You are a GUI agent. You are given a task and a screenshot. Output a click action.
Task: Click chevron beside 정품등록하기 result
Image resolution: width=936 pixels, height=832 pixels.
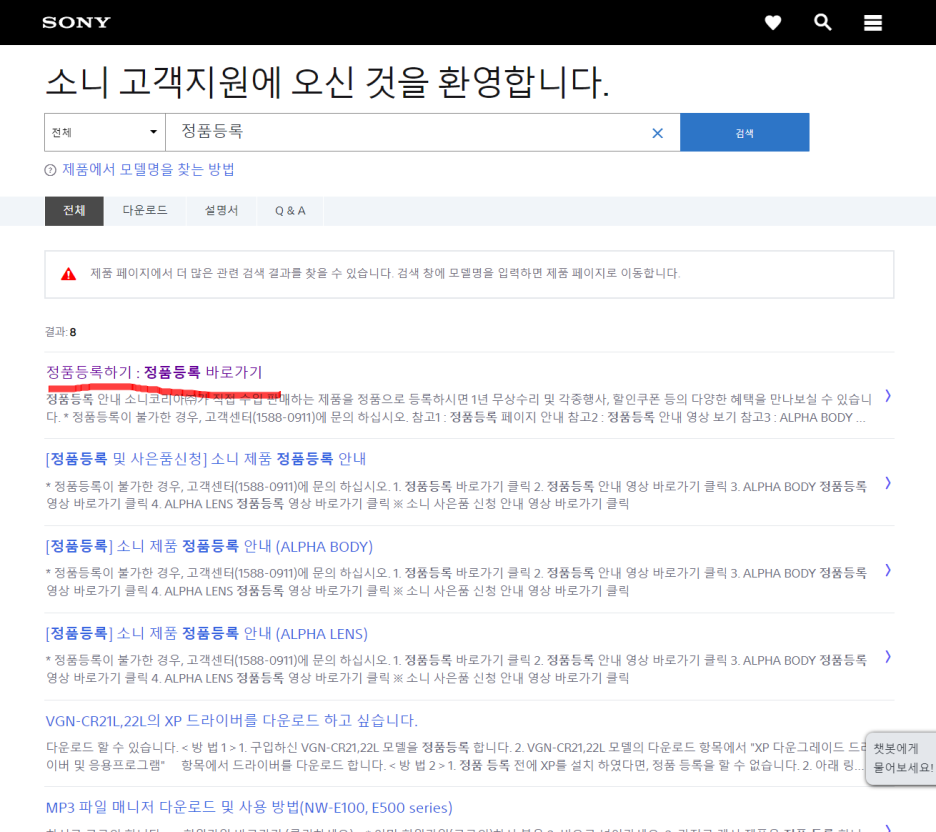pos(888,396)
